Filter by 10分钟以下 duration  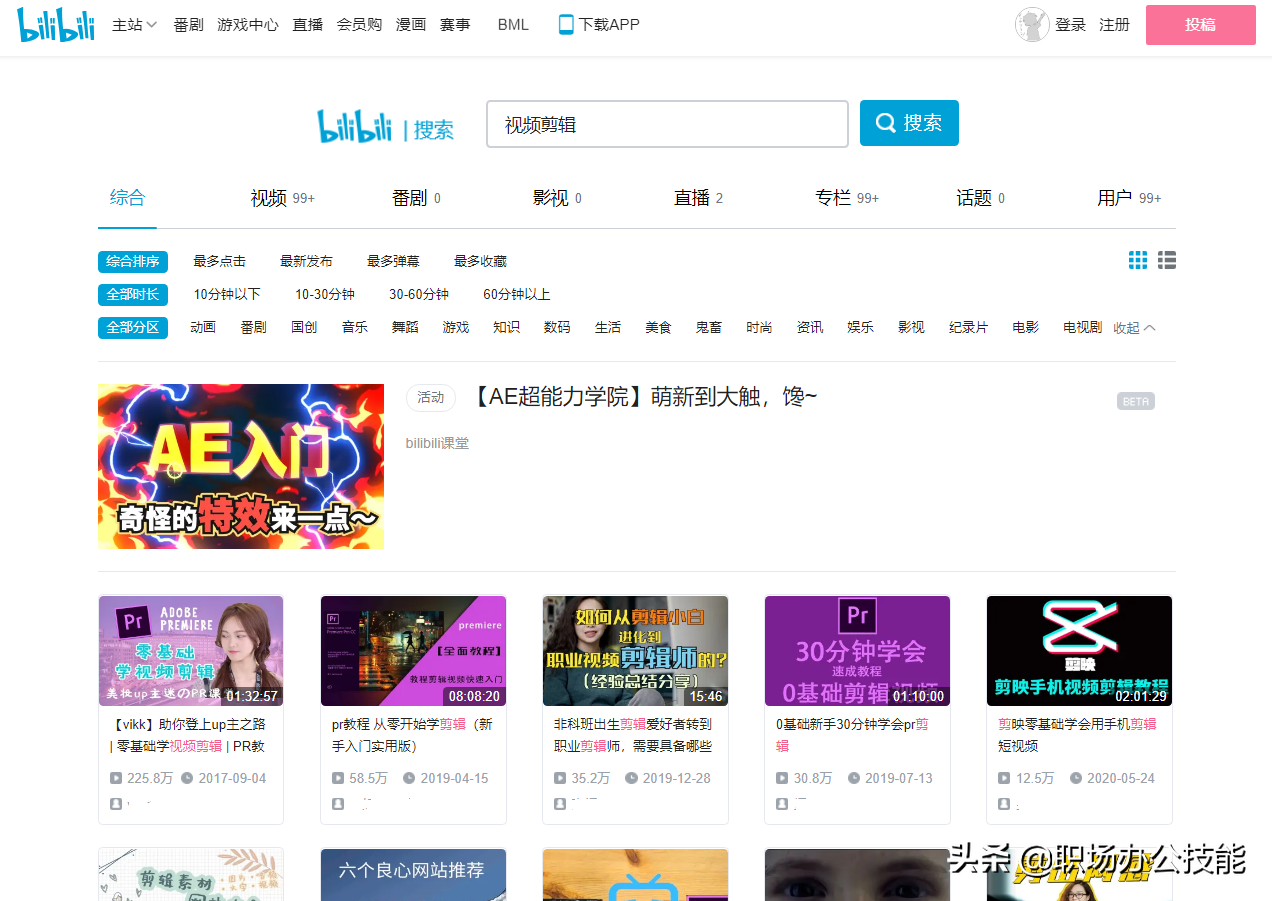click(x=227, y=295)
